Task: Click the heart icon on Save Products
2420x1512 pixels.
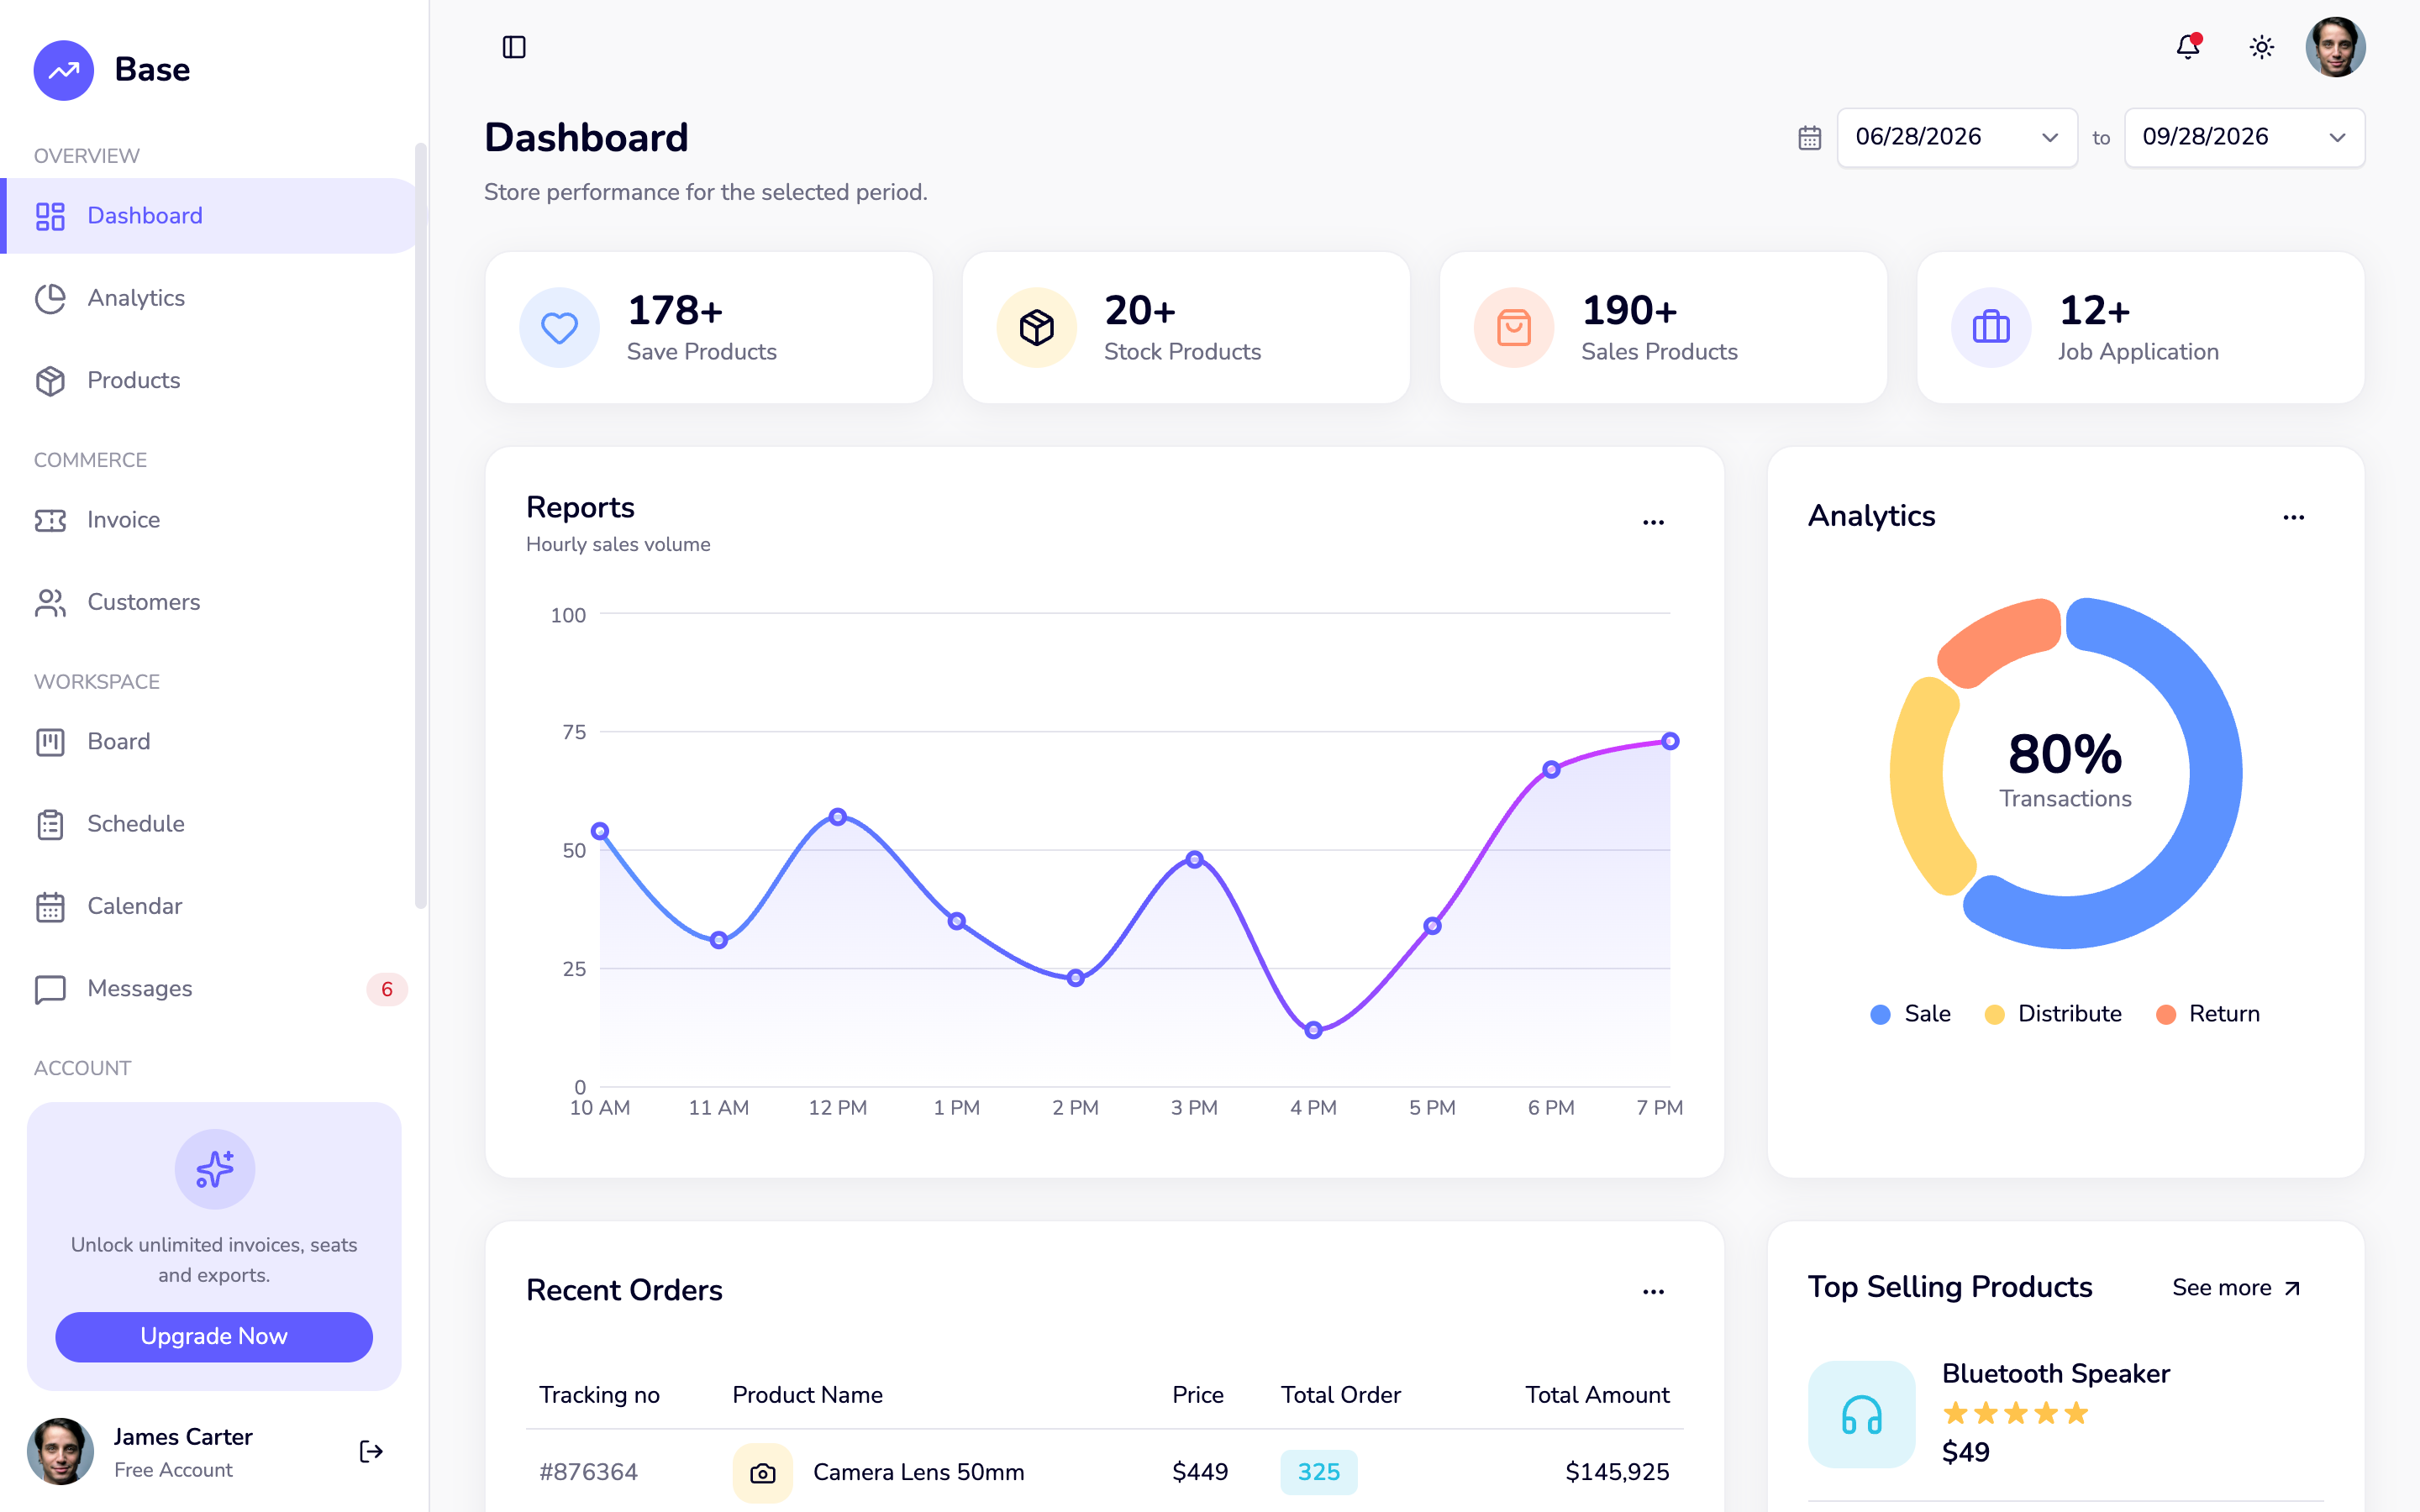Action: tap(559, 328)
